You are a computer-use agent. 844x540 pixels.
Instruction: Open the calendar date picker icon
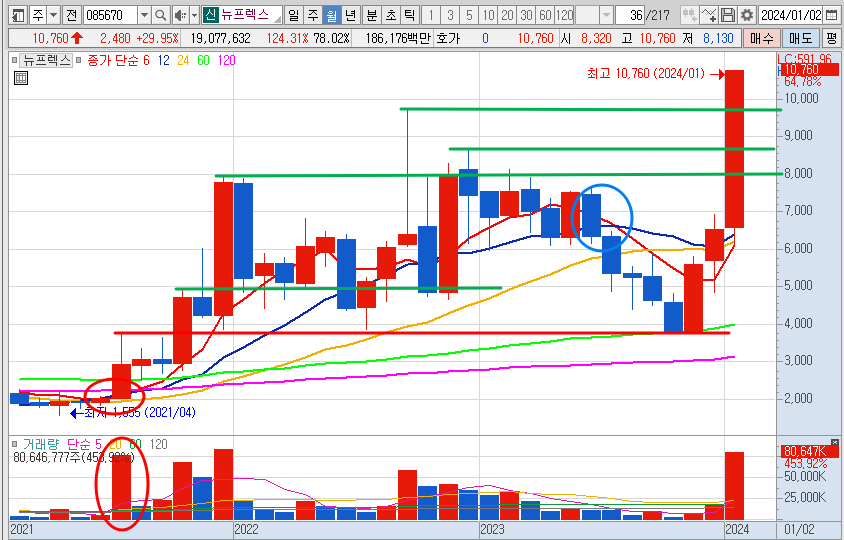(832, 15)
